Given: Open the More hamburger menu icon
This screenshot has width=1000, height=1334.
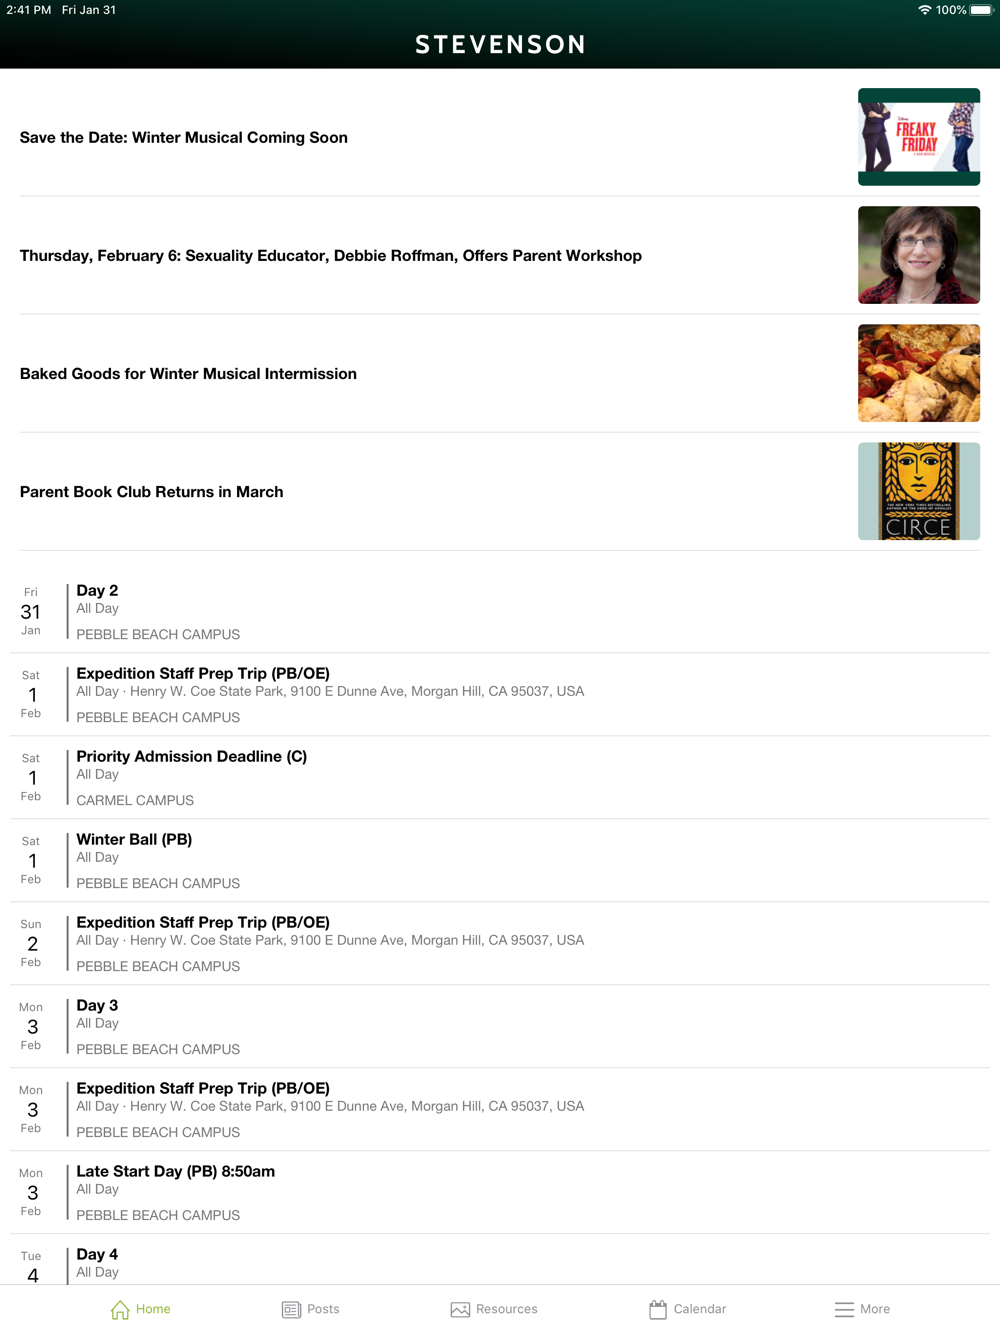Looking at the screenshot, I should tap(845, 1309).
